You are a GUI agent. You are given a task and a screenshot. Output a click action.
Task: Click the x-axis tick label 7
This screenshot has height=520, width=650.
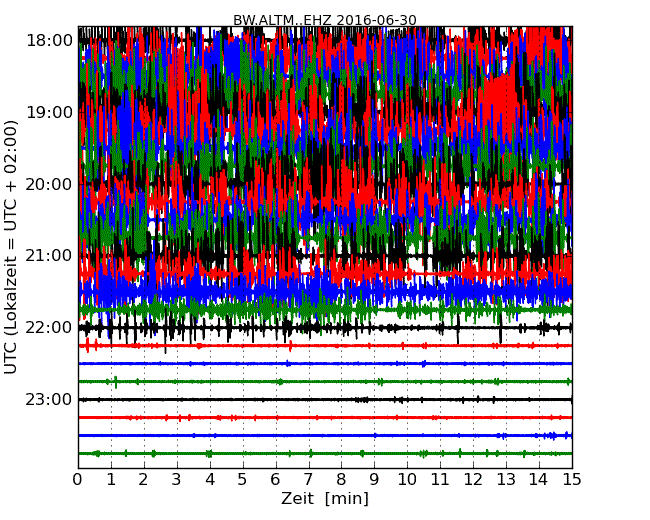(308, 479)
